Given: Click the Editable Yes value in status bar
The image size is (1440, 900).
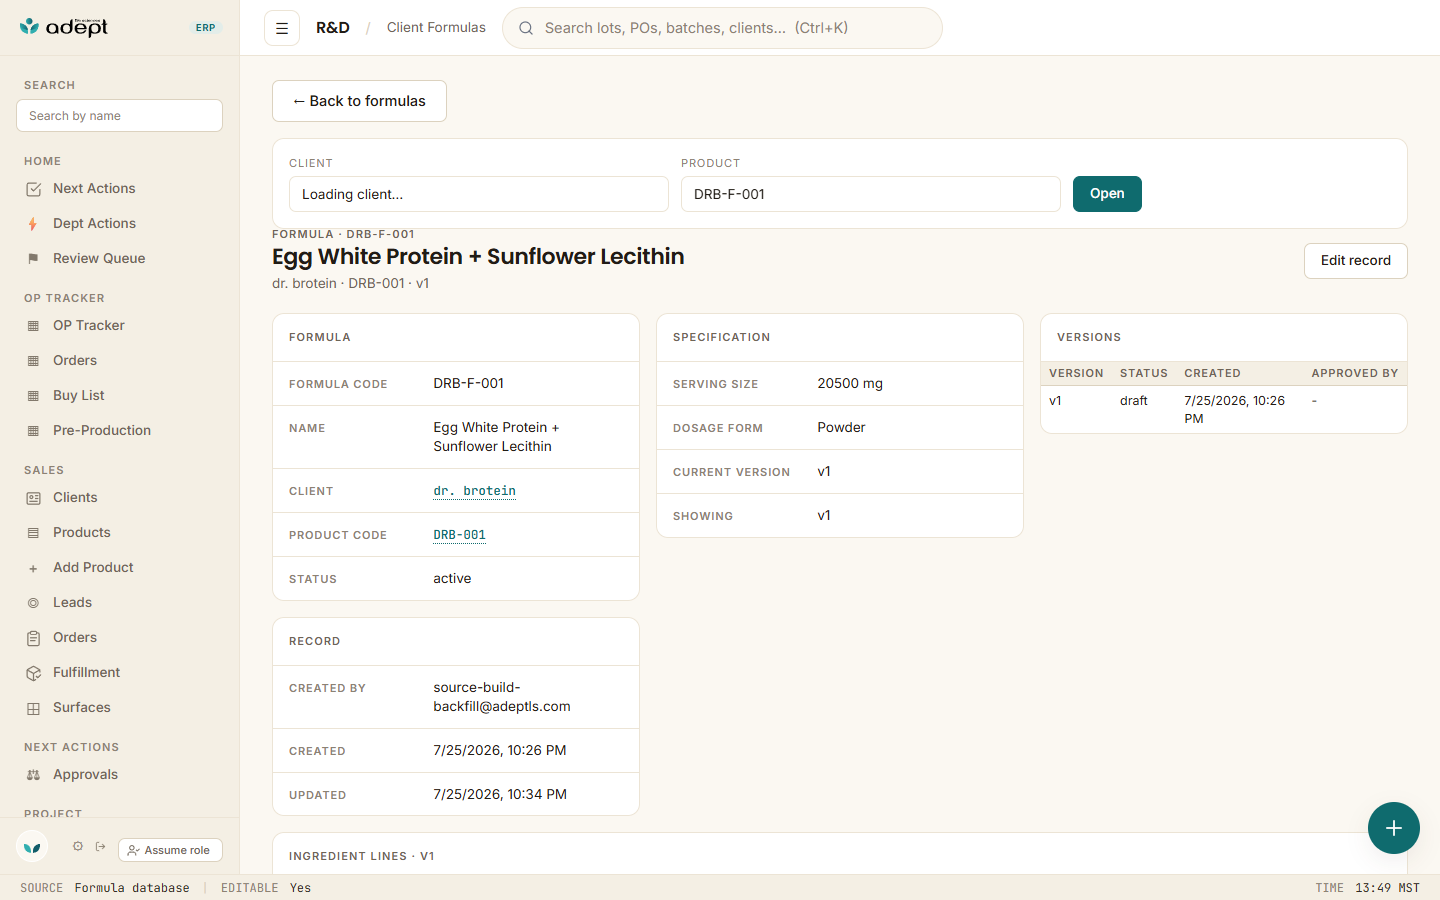Looking at the screenshot, I should tap(301, 888).
